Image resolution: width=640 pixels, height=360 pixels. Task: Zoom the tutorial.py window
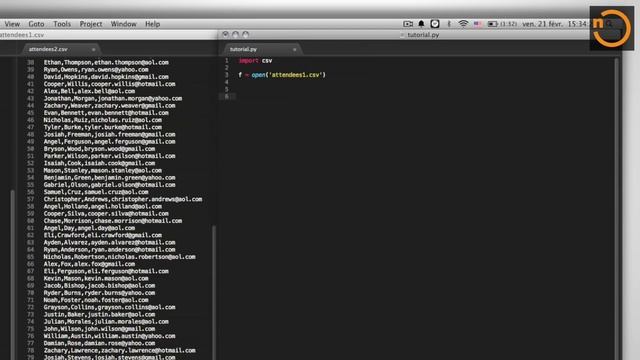[245, 35]
